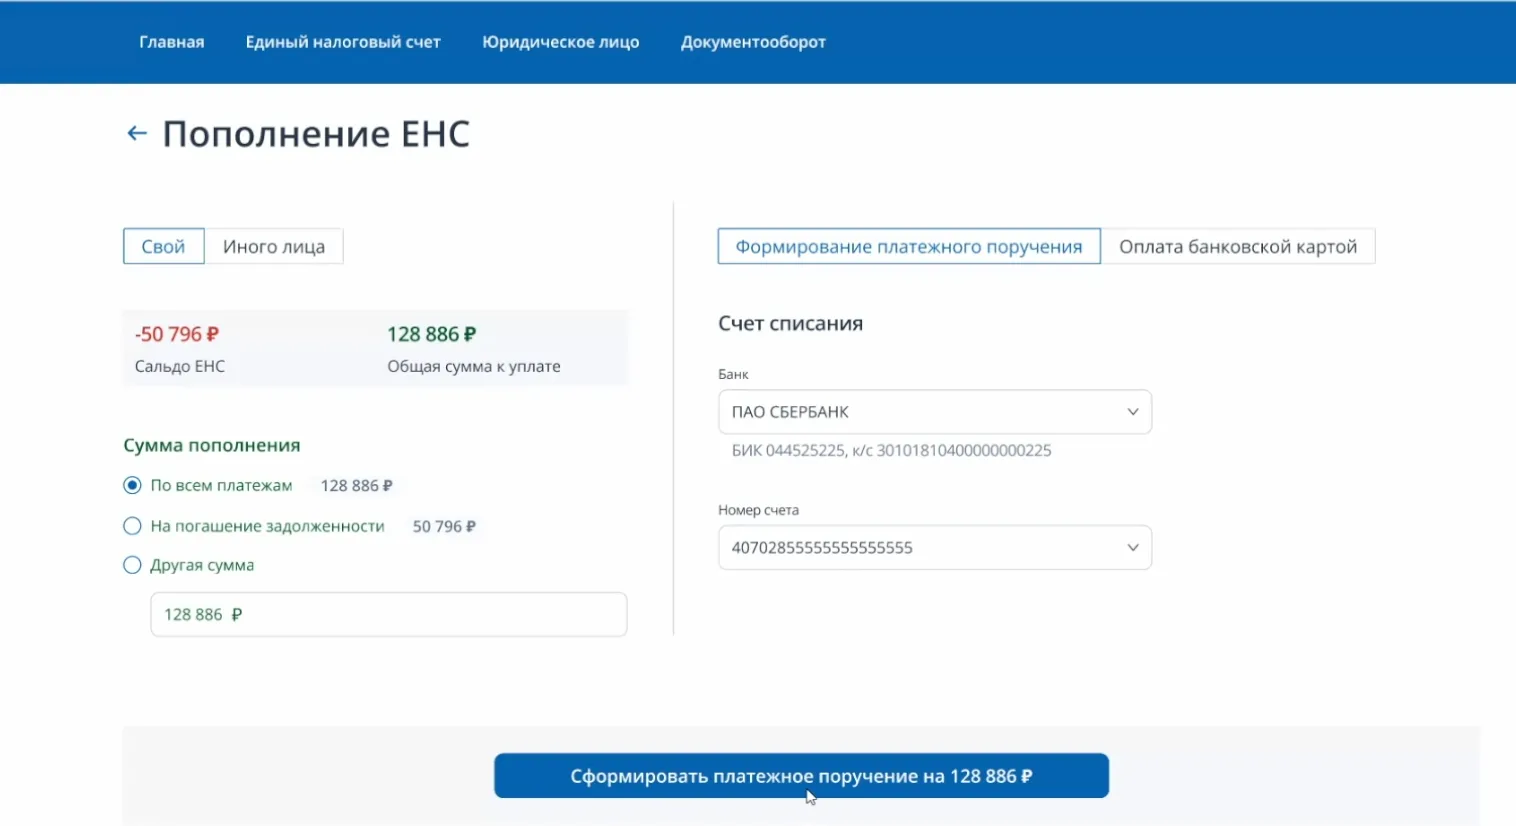Choose the На погашение задолженности option

pyautogui.click(x=132, y=526)
